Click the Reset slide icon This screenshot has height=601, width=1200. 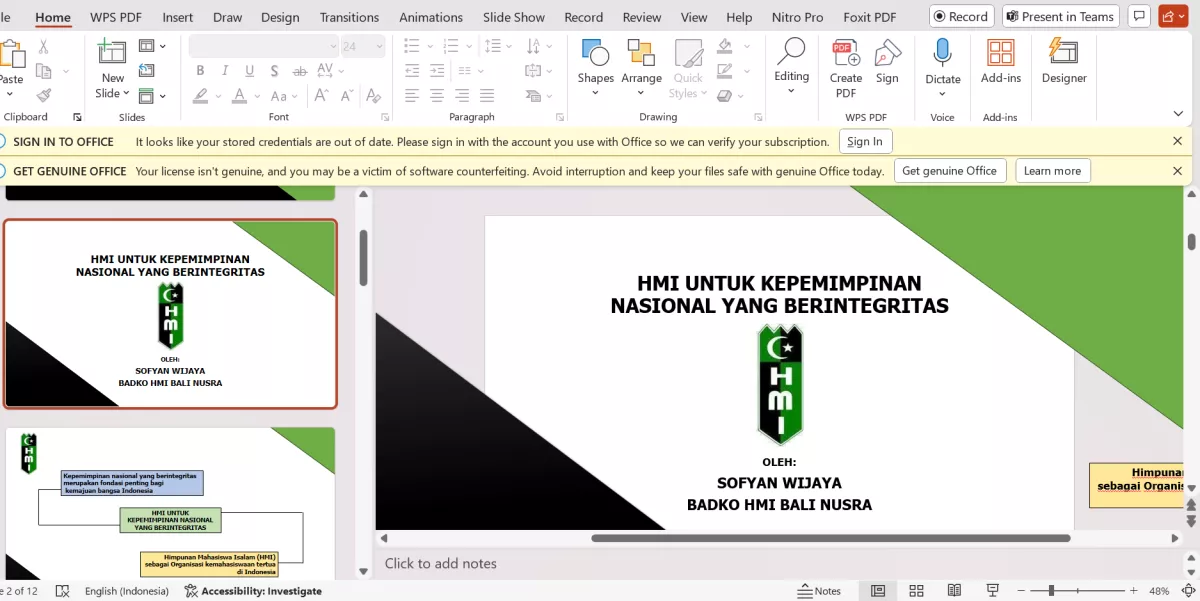coord(147,70)
